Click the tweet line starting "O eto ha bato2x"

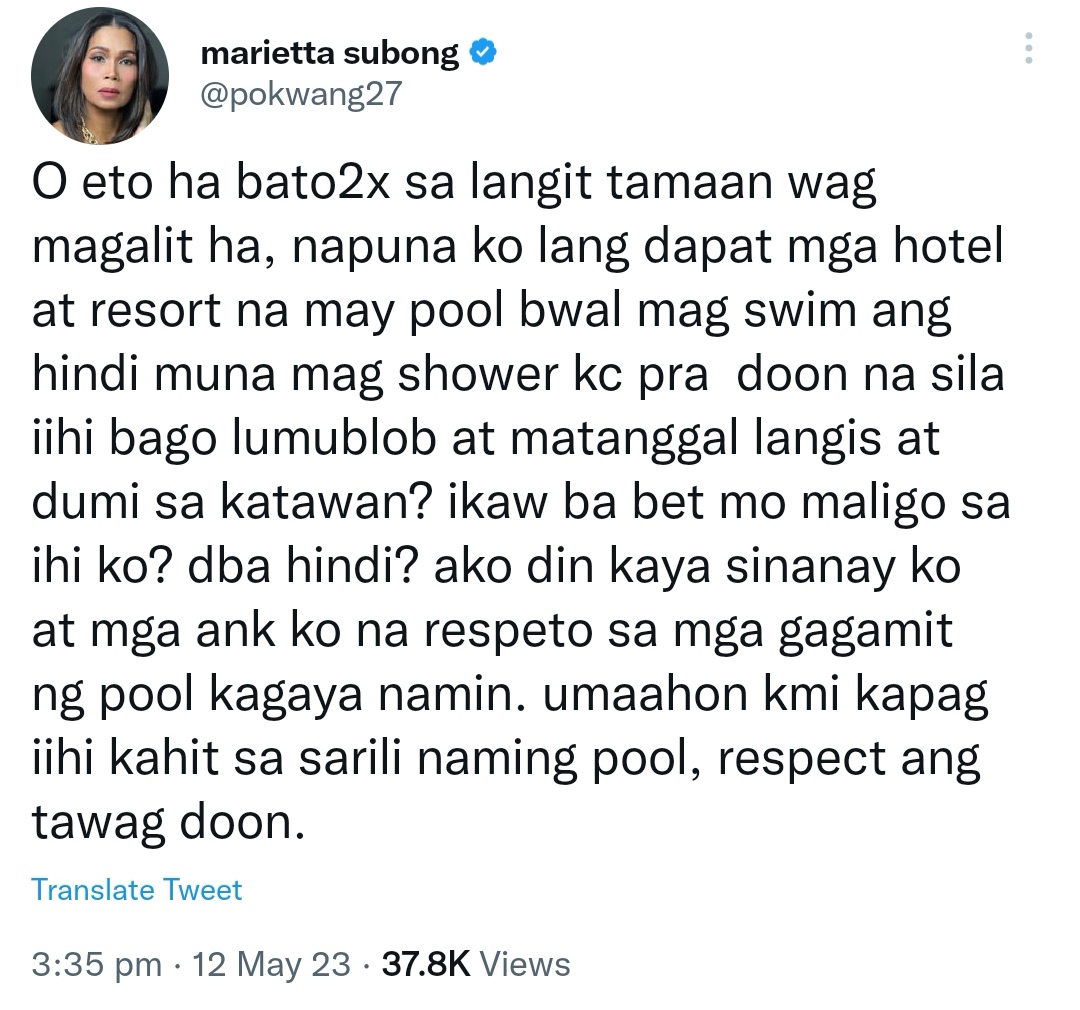coord(454,183)
